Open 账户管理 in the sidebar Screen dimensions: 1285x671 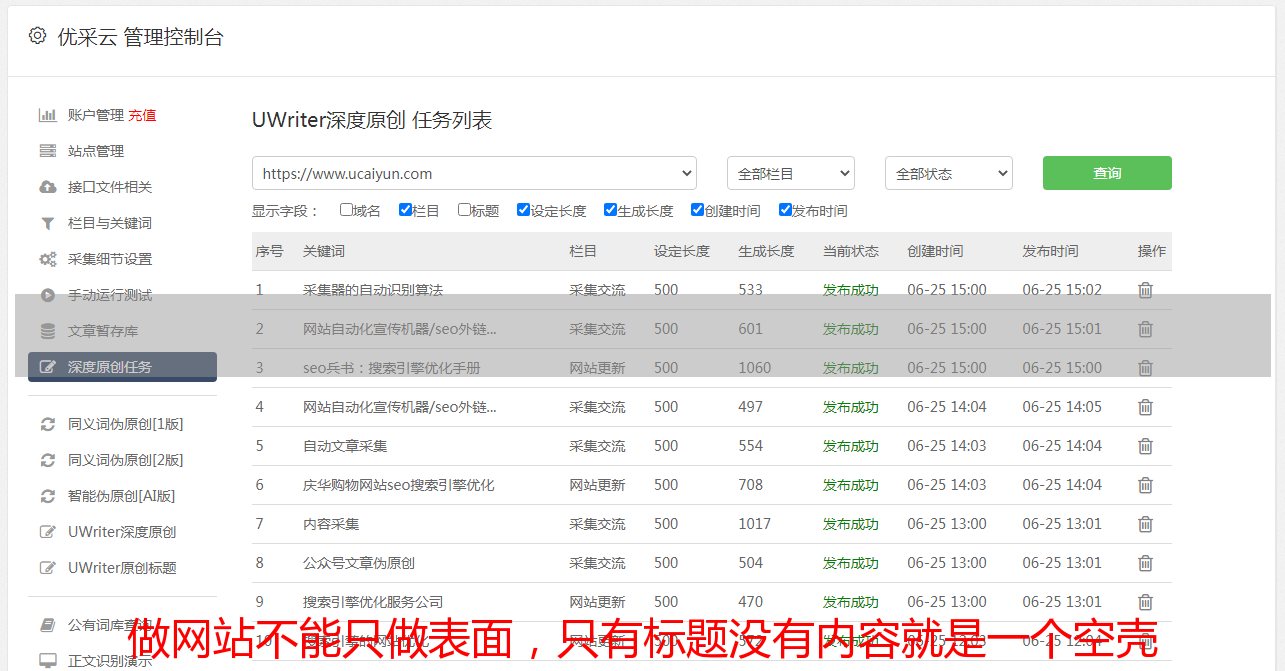click(x=96, y=115)
